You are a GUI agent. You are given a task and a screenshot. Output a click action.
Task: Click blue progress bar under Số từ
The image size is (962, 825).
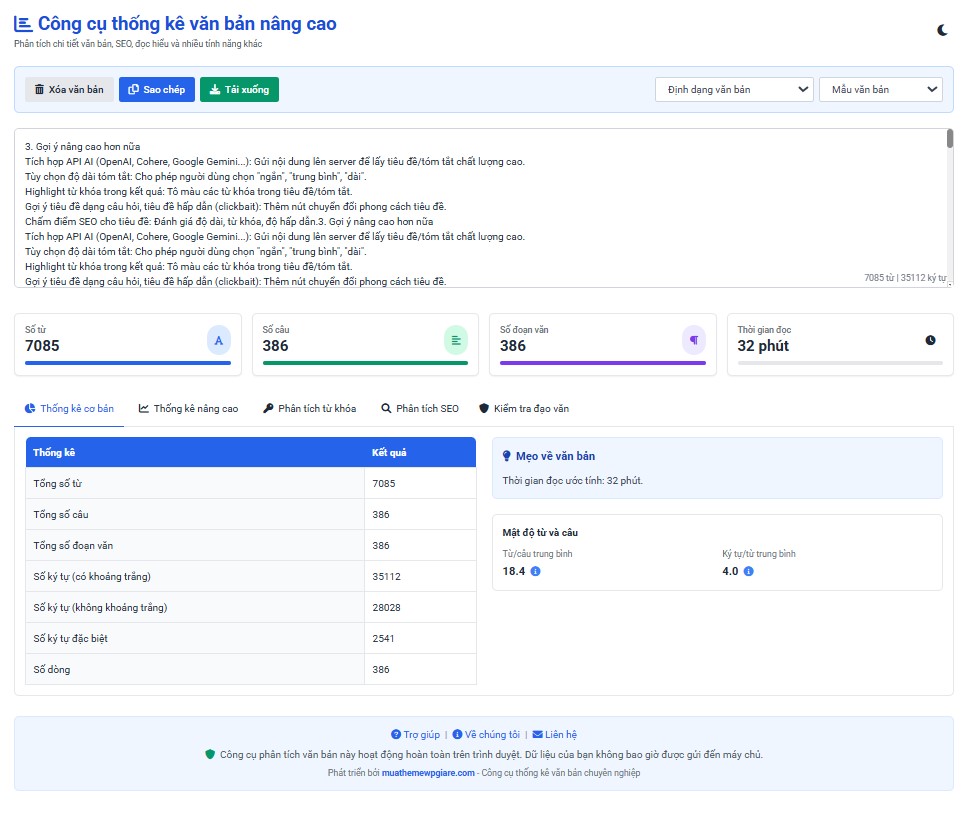pos(128,363)
